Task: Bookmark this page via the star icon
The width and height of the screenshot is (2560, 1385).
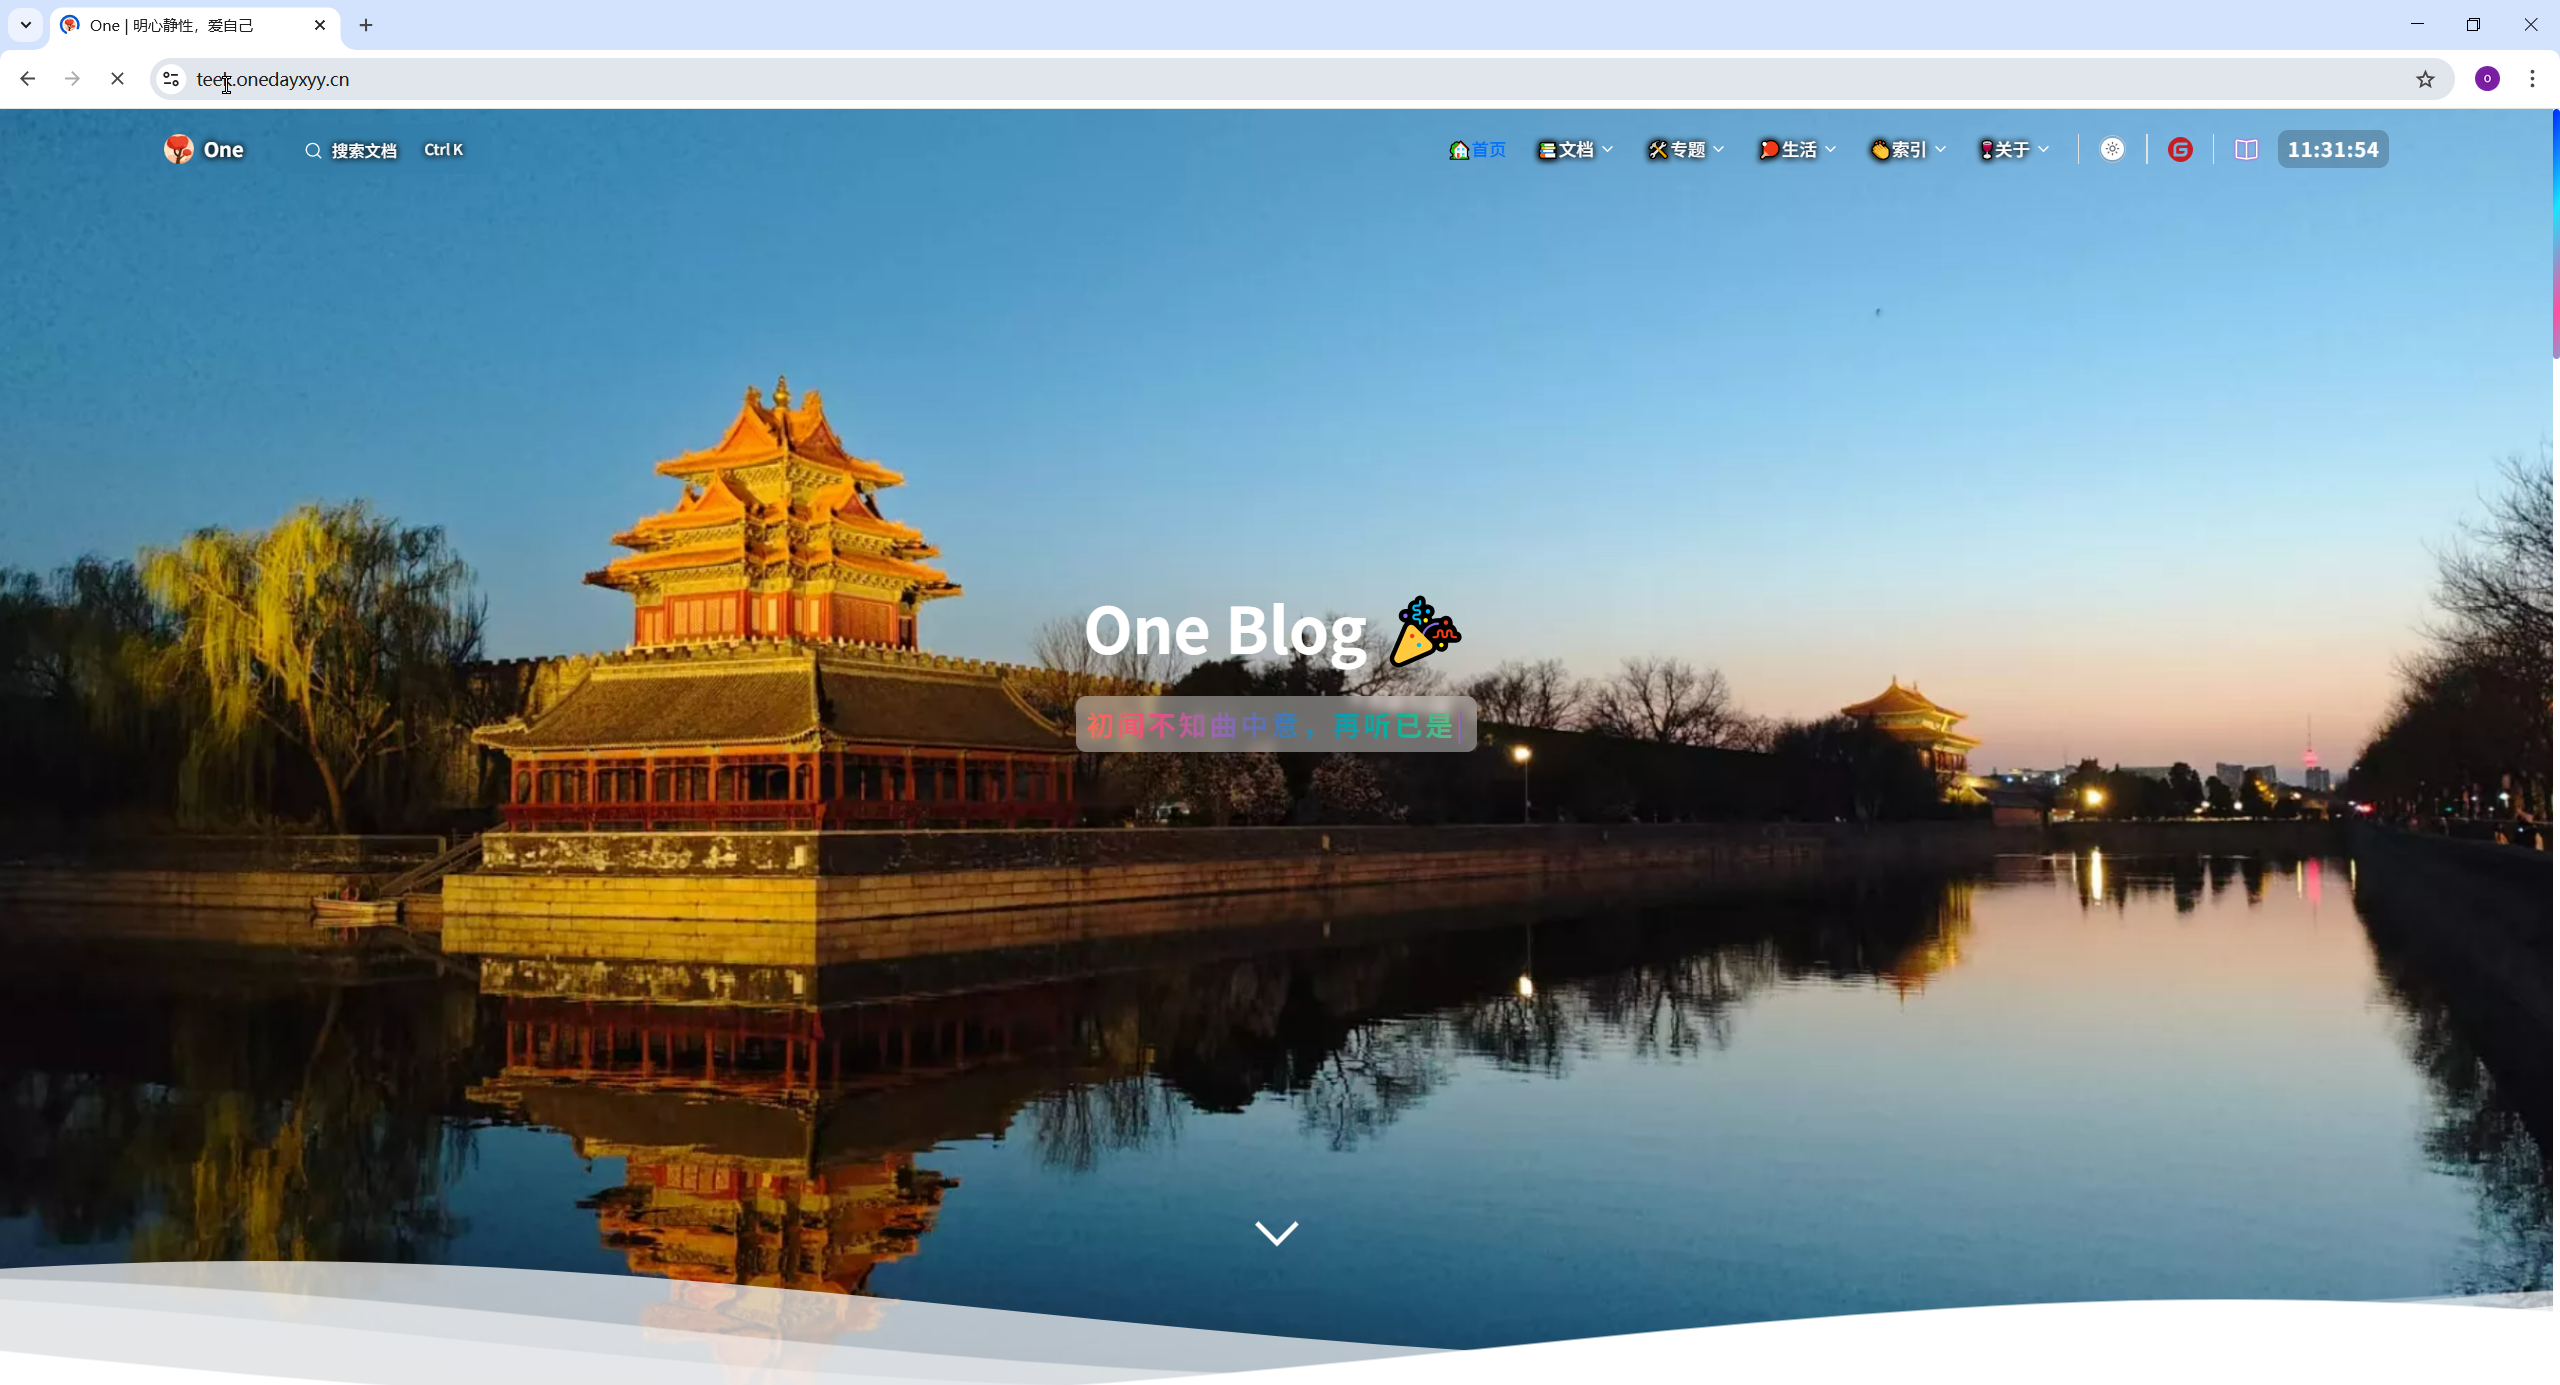Action: 2424,79
